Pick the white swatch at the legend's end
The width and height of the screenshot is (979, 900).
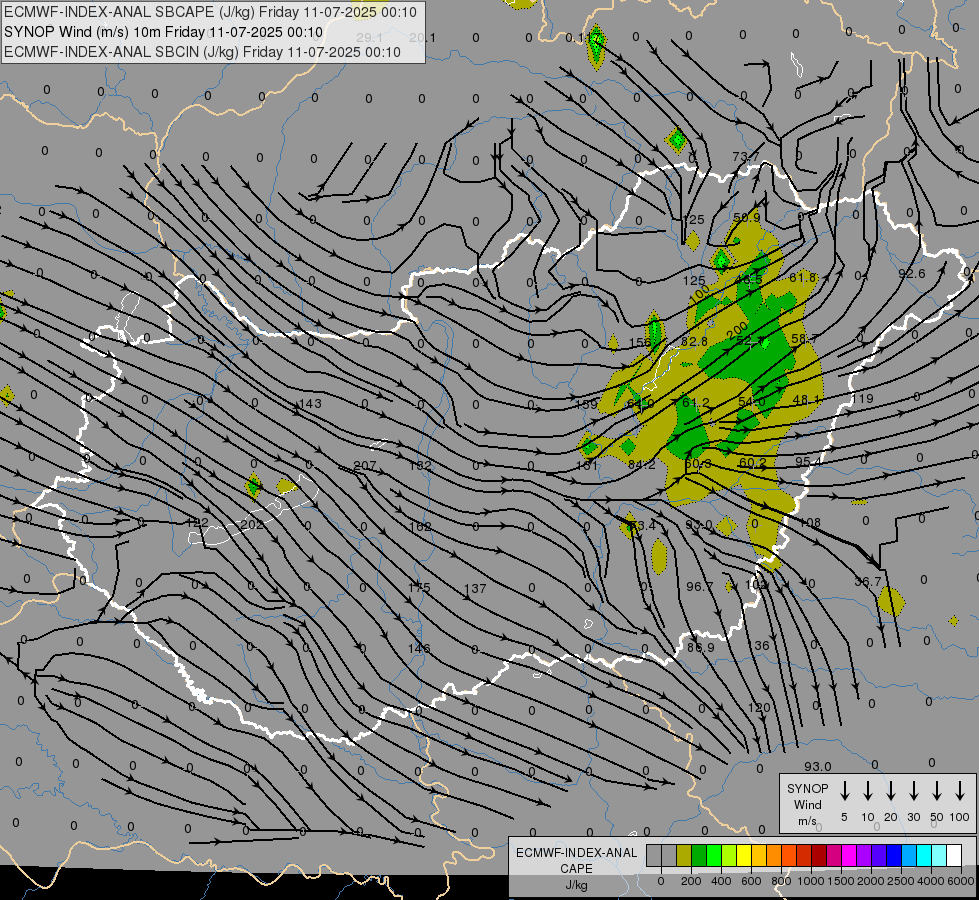point(954,856)
